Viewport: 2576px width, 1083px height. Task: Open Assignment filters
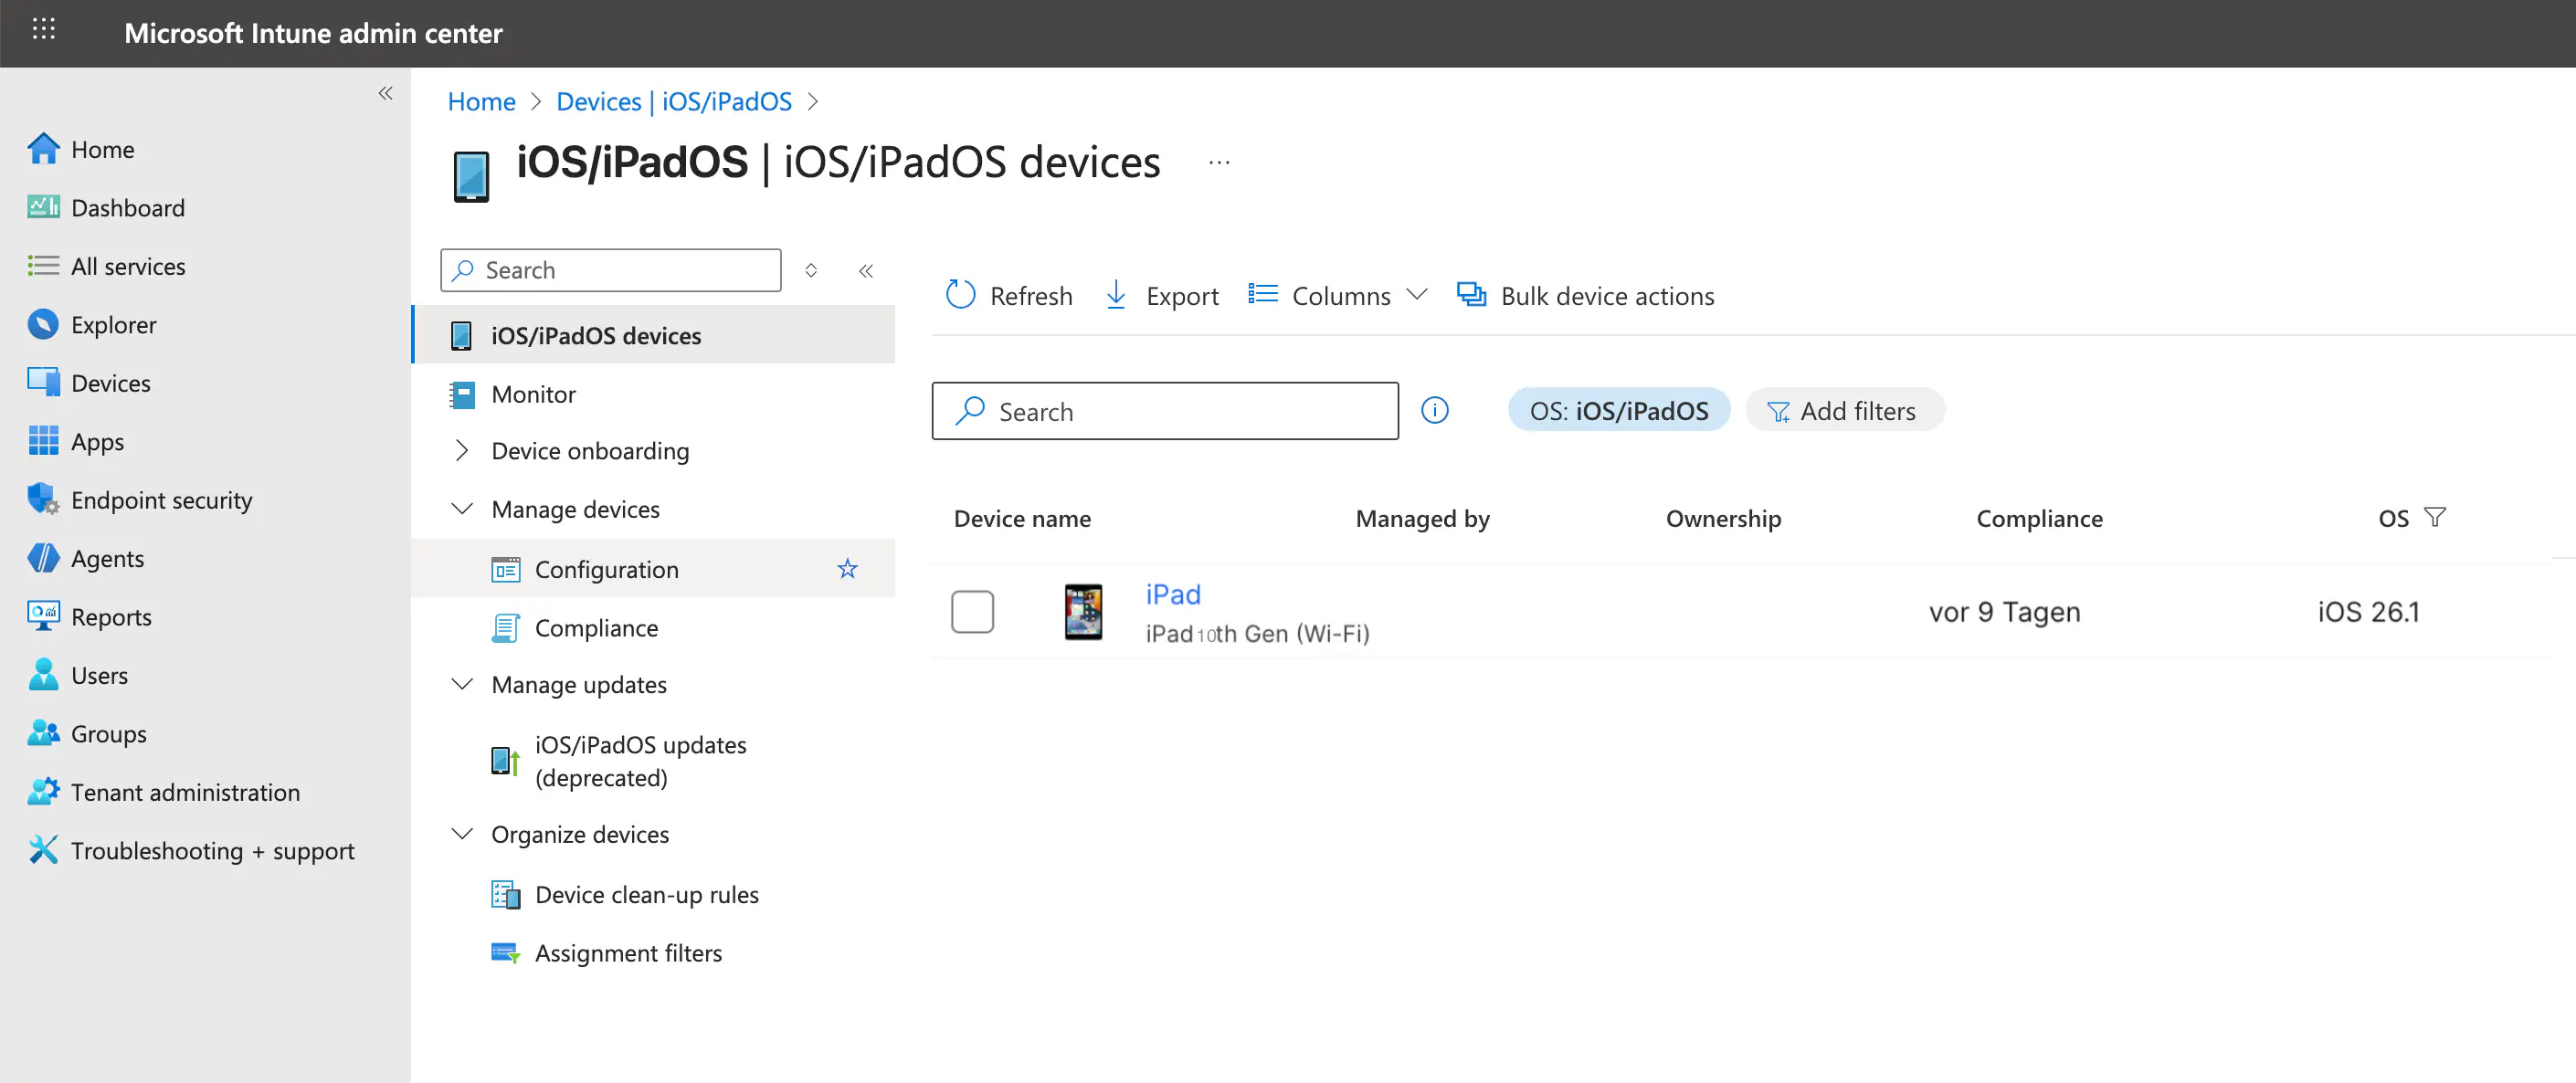(628, 952)
